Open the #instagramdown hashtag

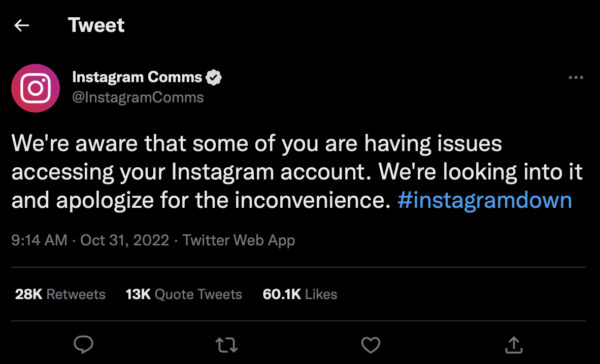point(484,200)
